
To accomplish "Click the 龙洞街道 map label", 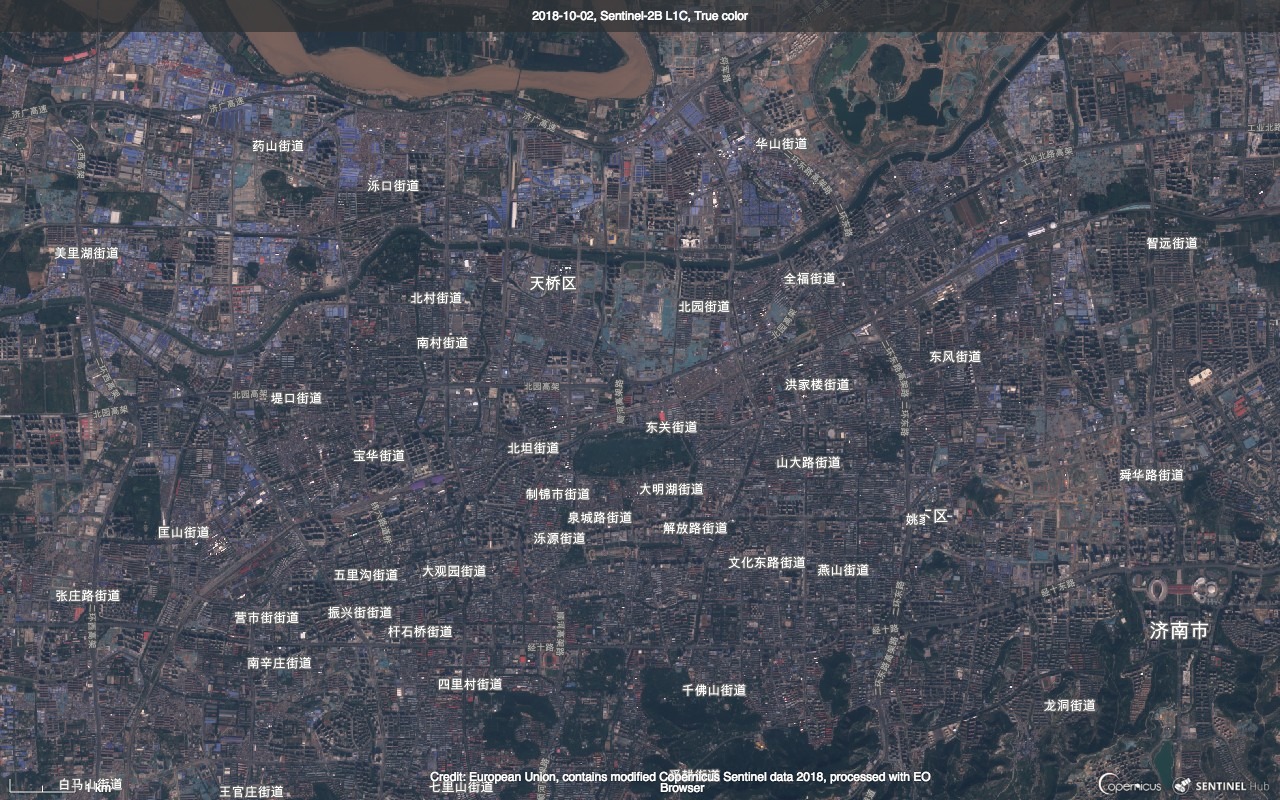I will click(x=1070, y=706).
